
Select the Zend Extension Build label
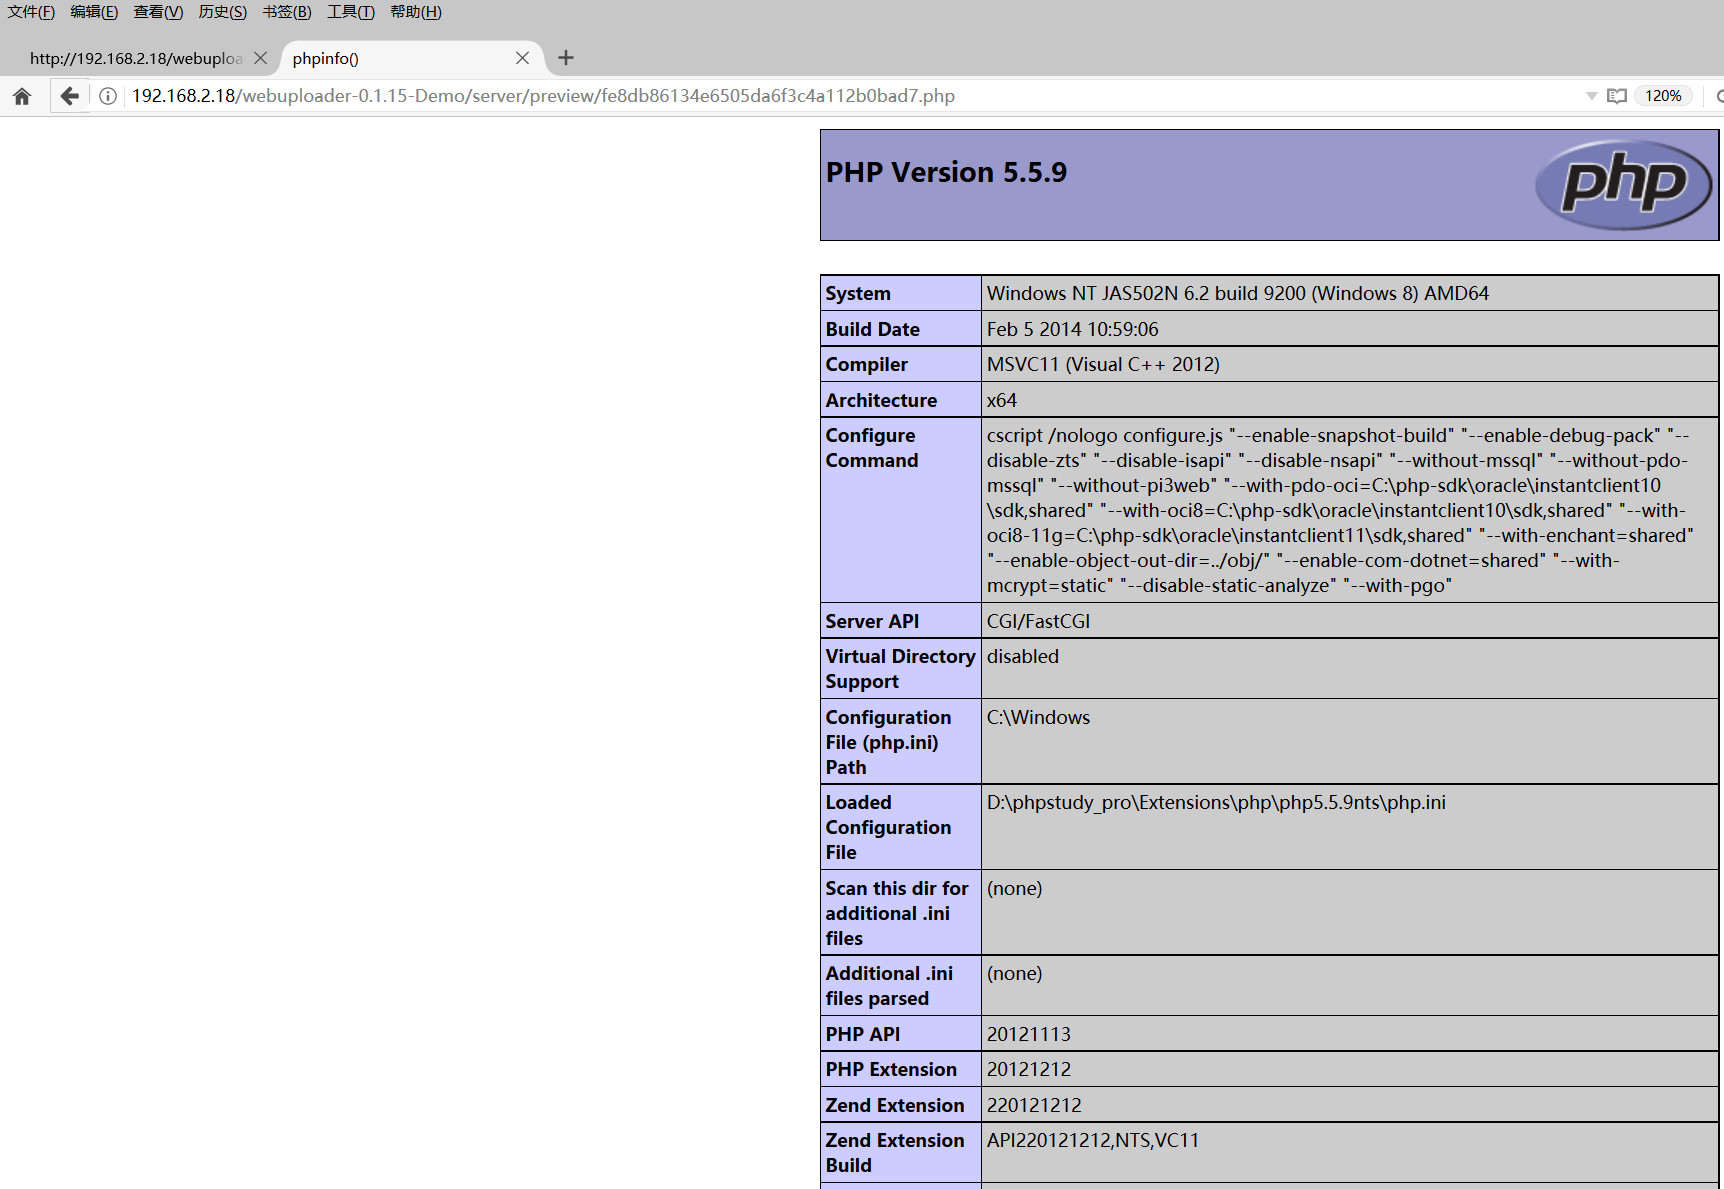[x=901, y=1153]
